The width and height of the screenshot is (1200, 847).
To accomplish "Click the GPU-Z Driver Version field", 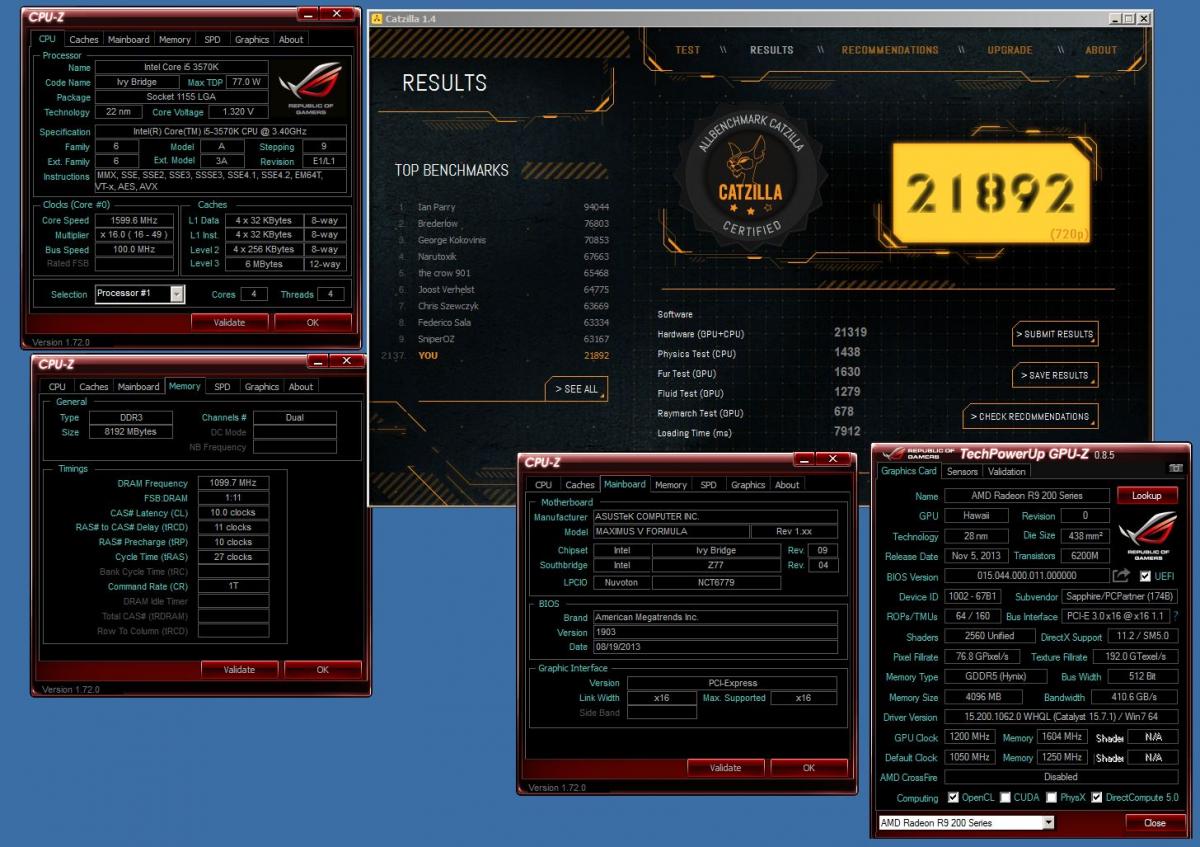I will 1062,717.
